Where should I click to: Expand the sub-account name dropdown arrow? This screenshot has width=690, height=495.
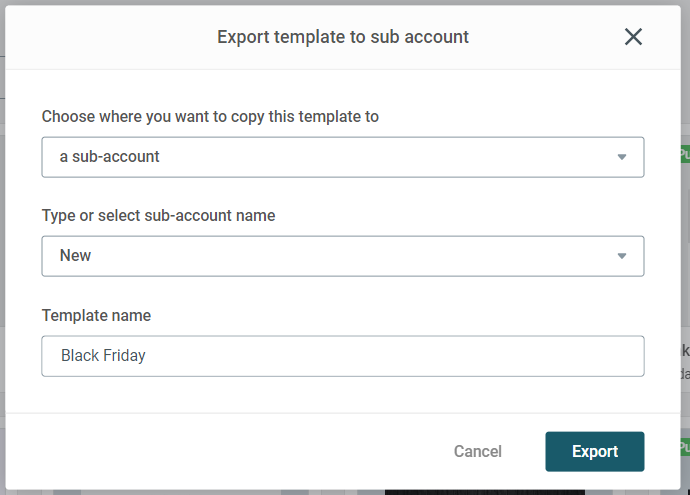[621, 256]
